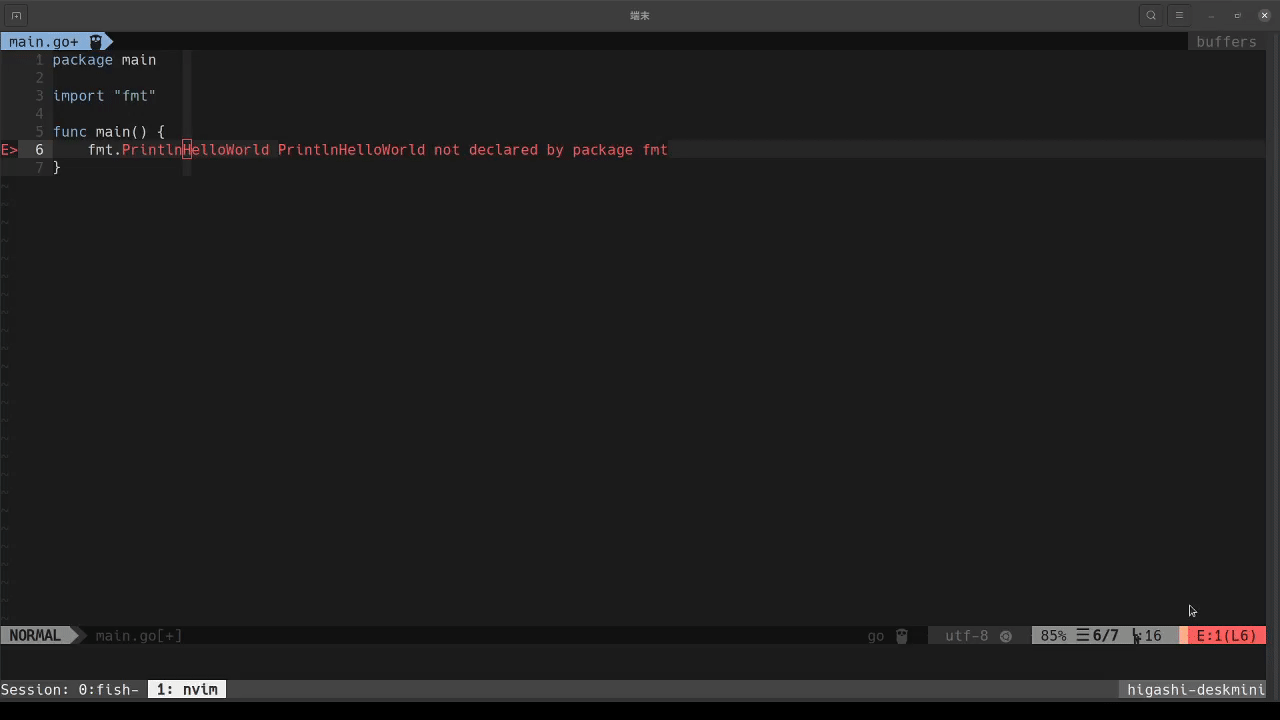
Task: Open the terminal hamburger menu
Action: [1179, 15]
